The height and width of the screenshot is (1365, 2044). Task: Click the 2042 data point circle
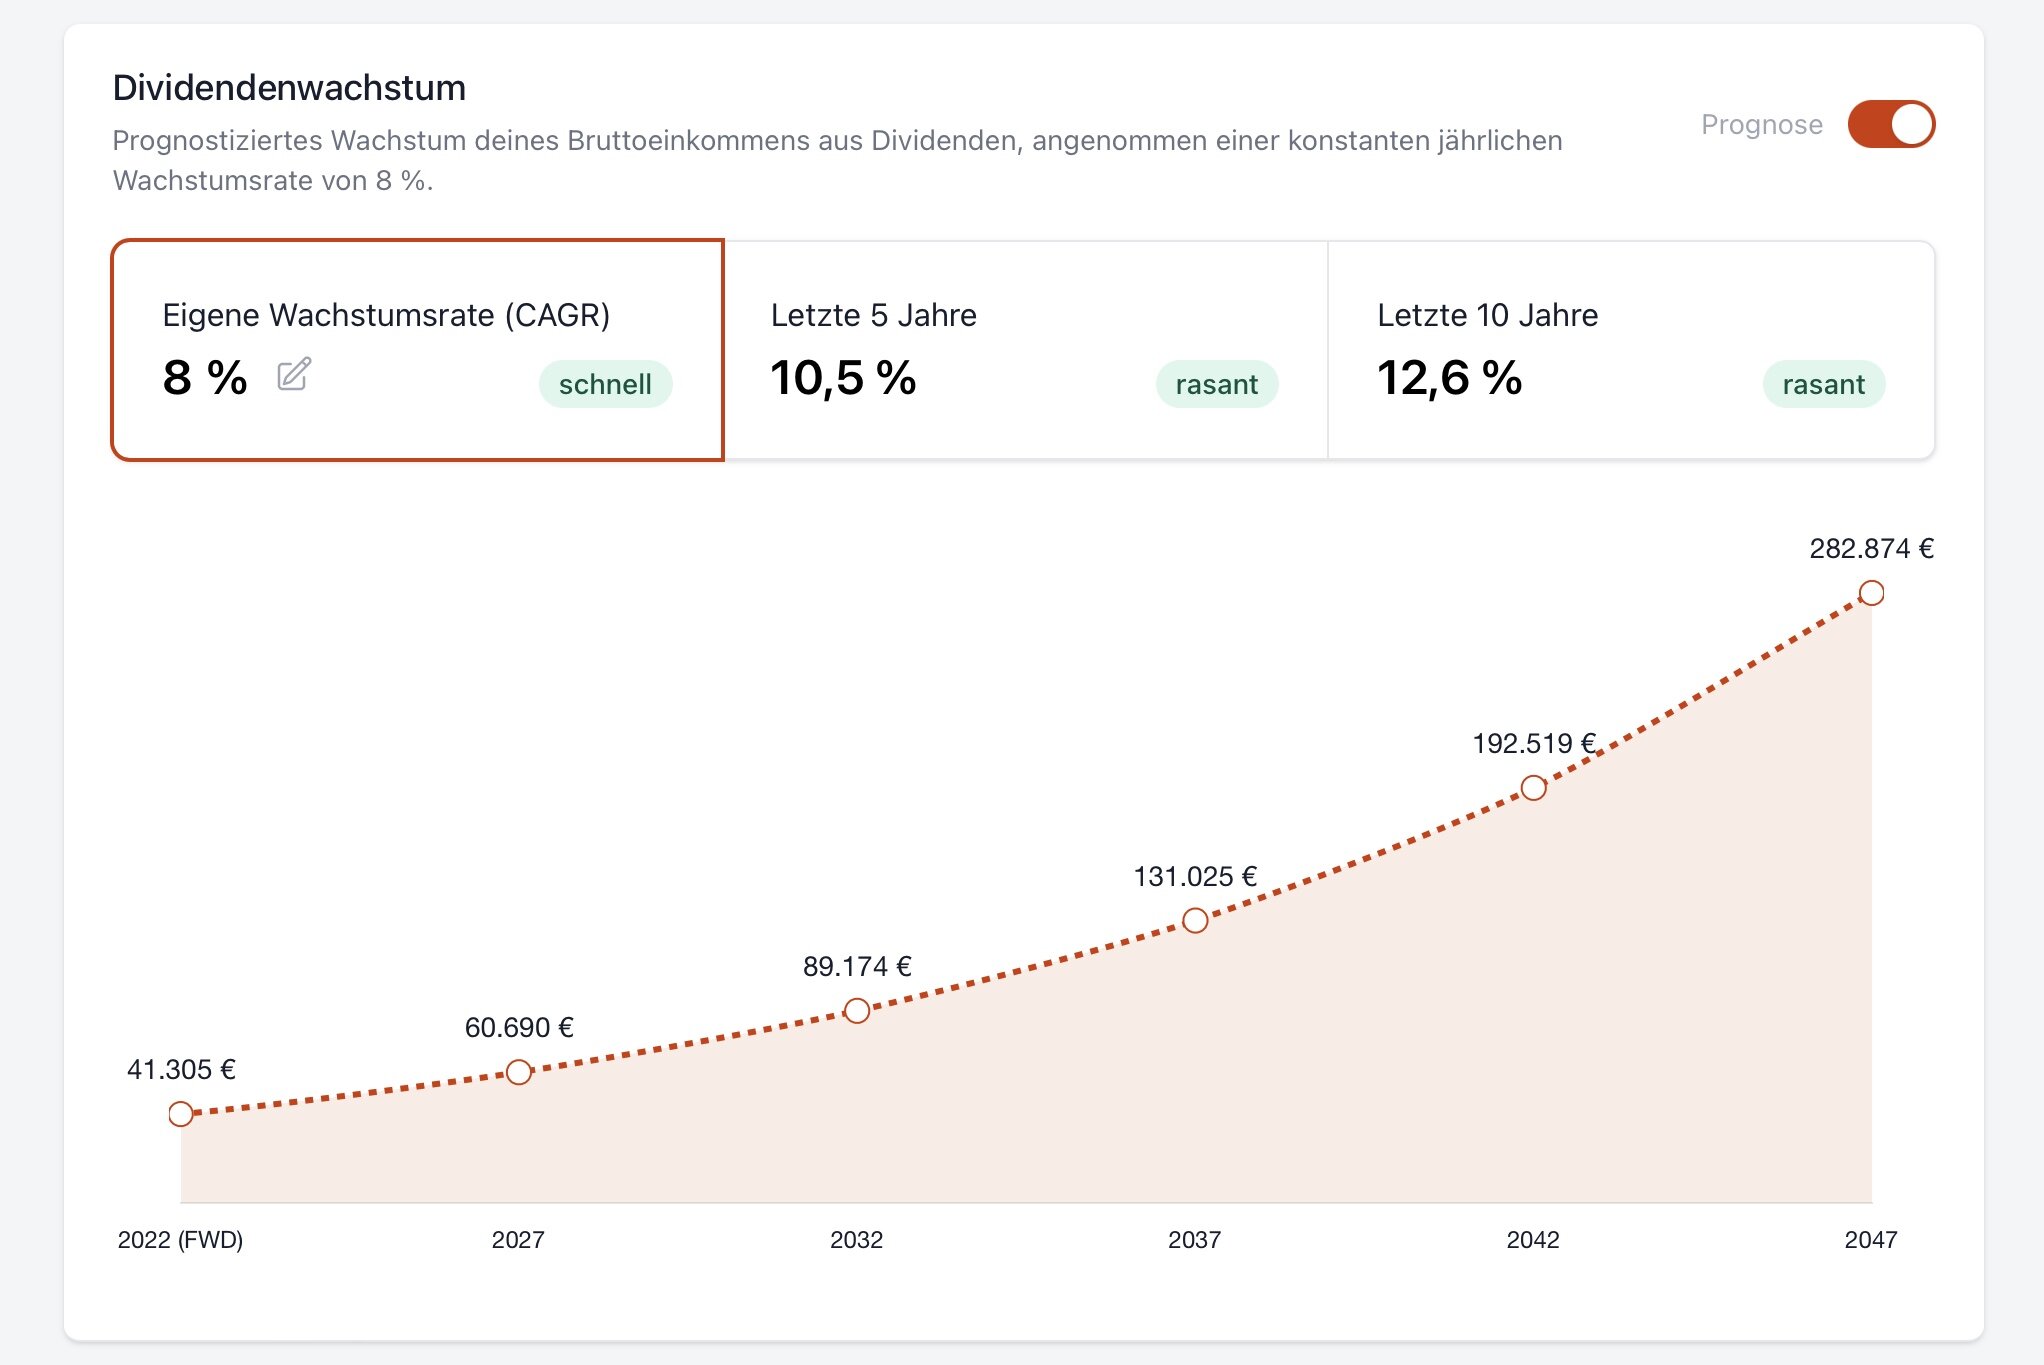pyautogui.click(x=1533, y=788)
